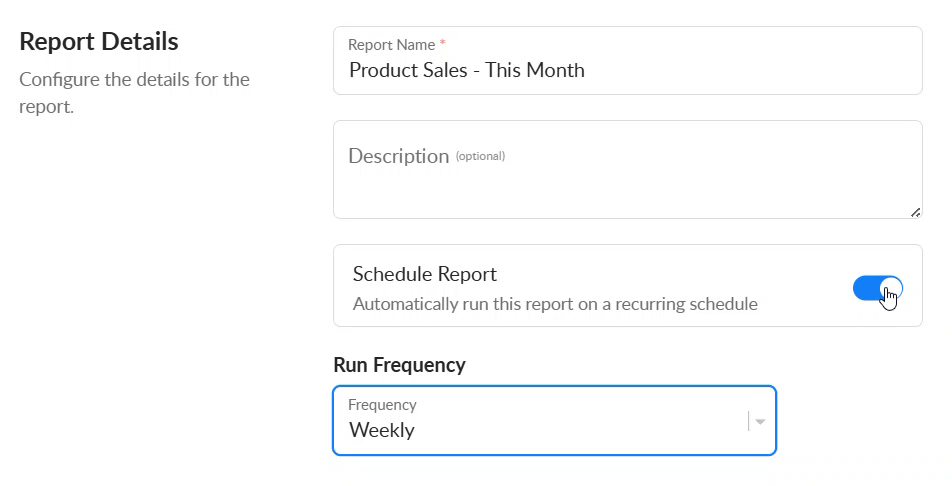The height and width of the screenshot is (486, 952).
Task: Click the Description box resize handle
Action: pos(915,212)
